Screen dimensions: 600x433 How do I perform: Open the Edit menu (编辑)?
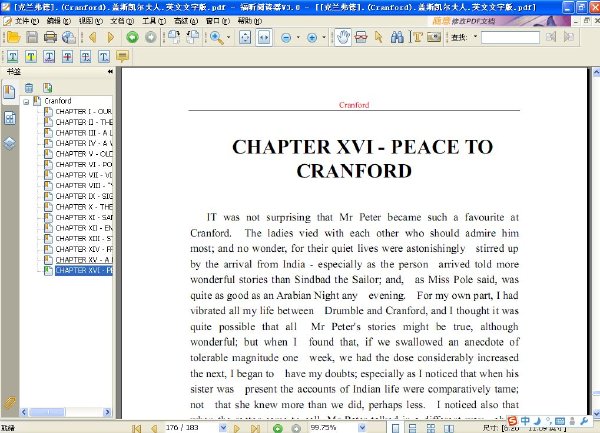59,21
